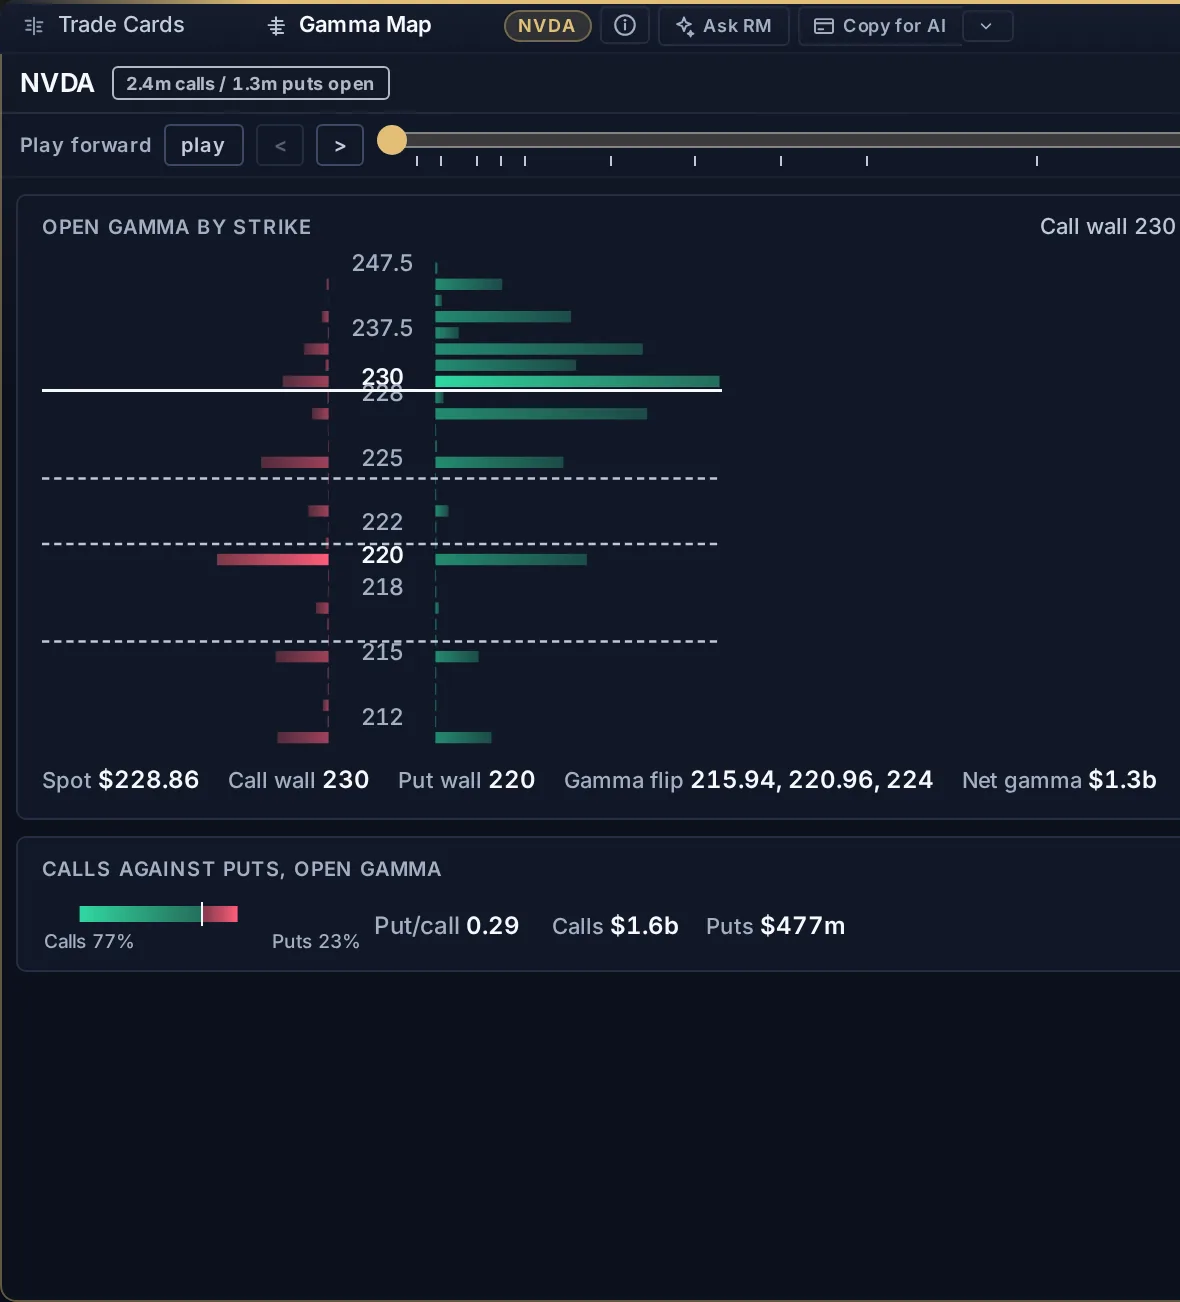Step forward with the > button
1180x1302 pixels.
point(340,145)
